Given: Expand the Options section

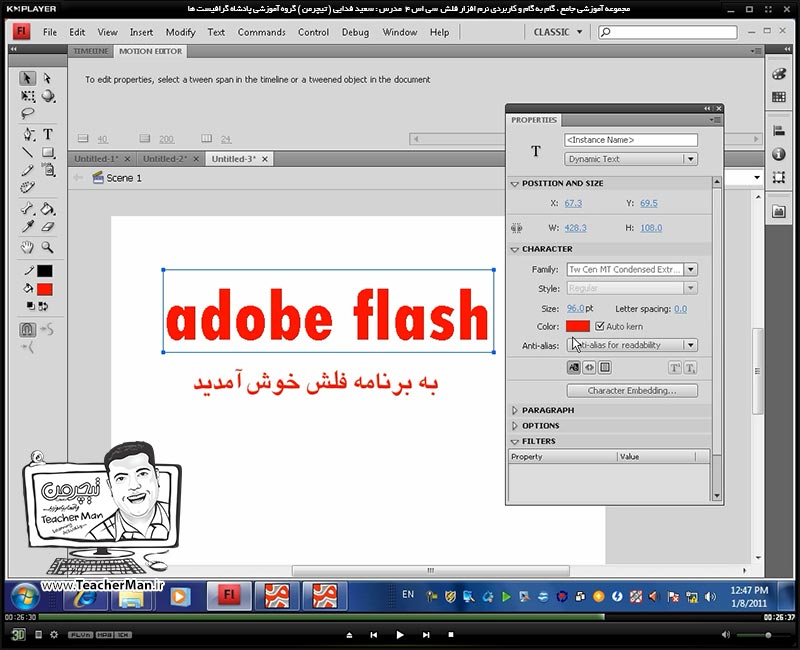Looking at the screenshot, I should pyautogui.click(x=515, y=426).
